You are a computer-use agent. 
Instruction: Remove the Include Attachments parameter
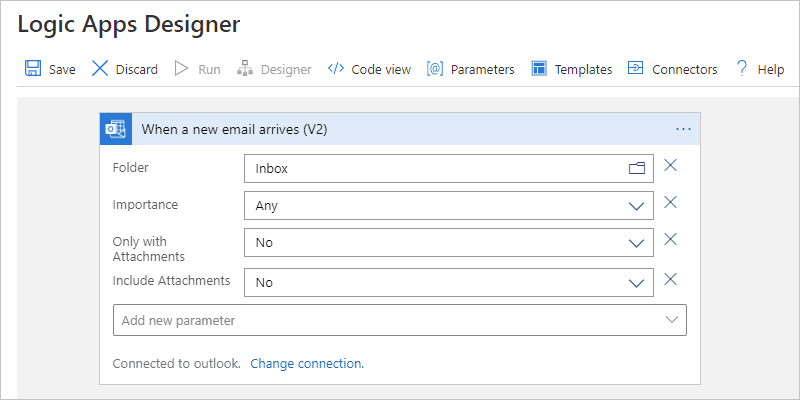click(x=670, y=279)
